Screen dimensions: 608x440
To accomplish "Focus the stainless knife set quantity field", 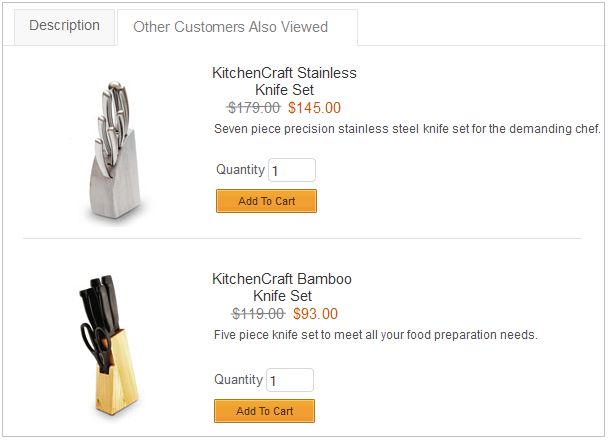I will (x=291, y=171).
